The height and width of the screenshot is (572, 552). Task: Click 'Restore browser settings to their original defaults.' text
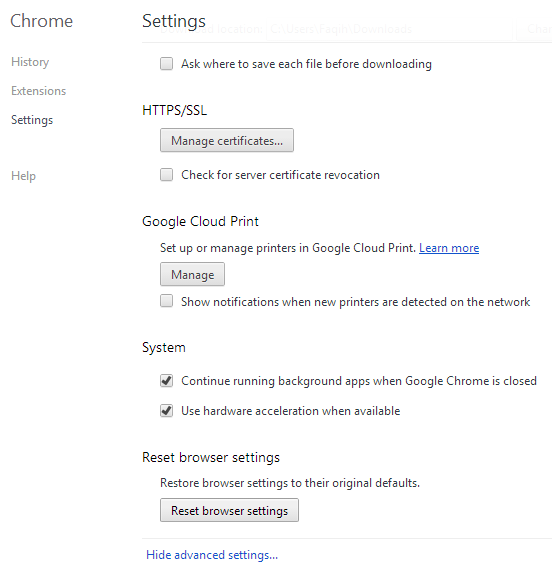290,483
